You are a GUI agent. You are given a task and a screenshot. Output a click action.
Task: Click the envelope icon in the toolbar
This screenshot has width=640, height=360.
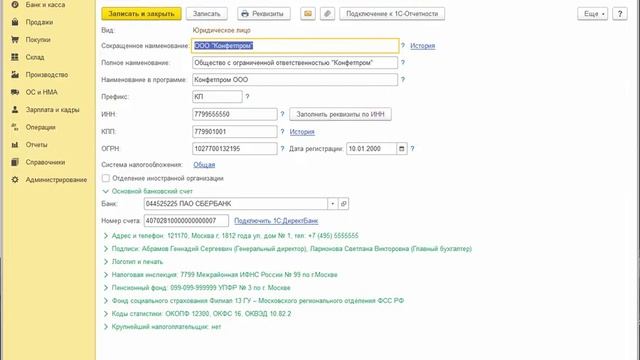point(308,13)
